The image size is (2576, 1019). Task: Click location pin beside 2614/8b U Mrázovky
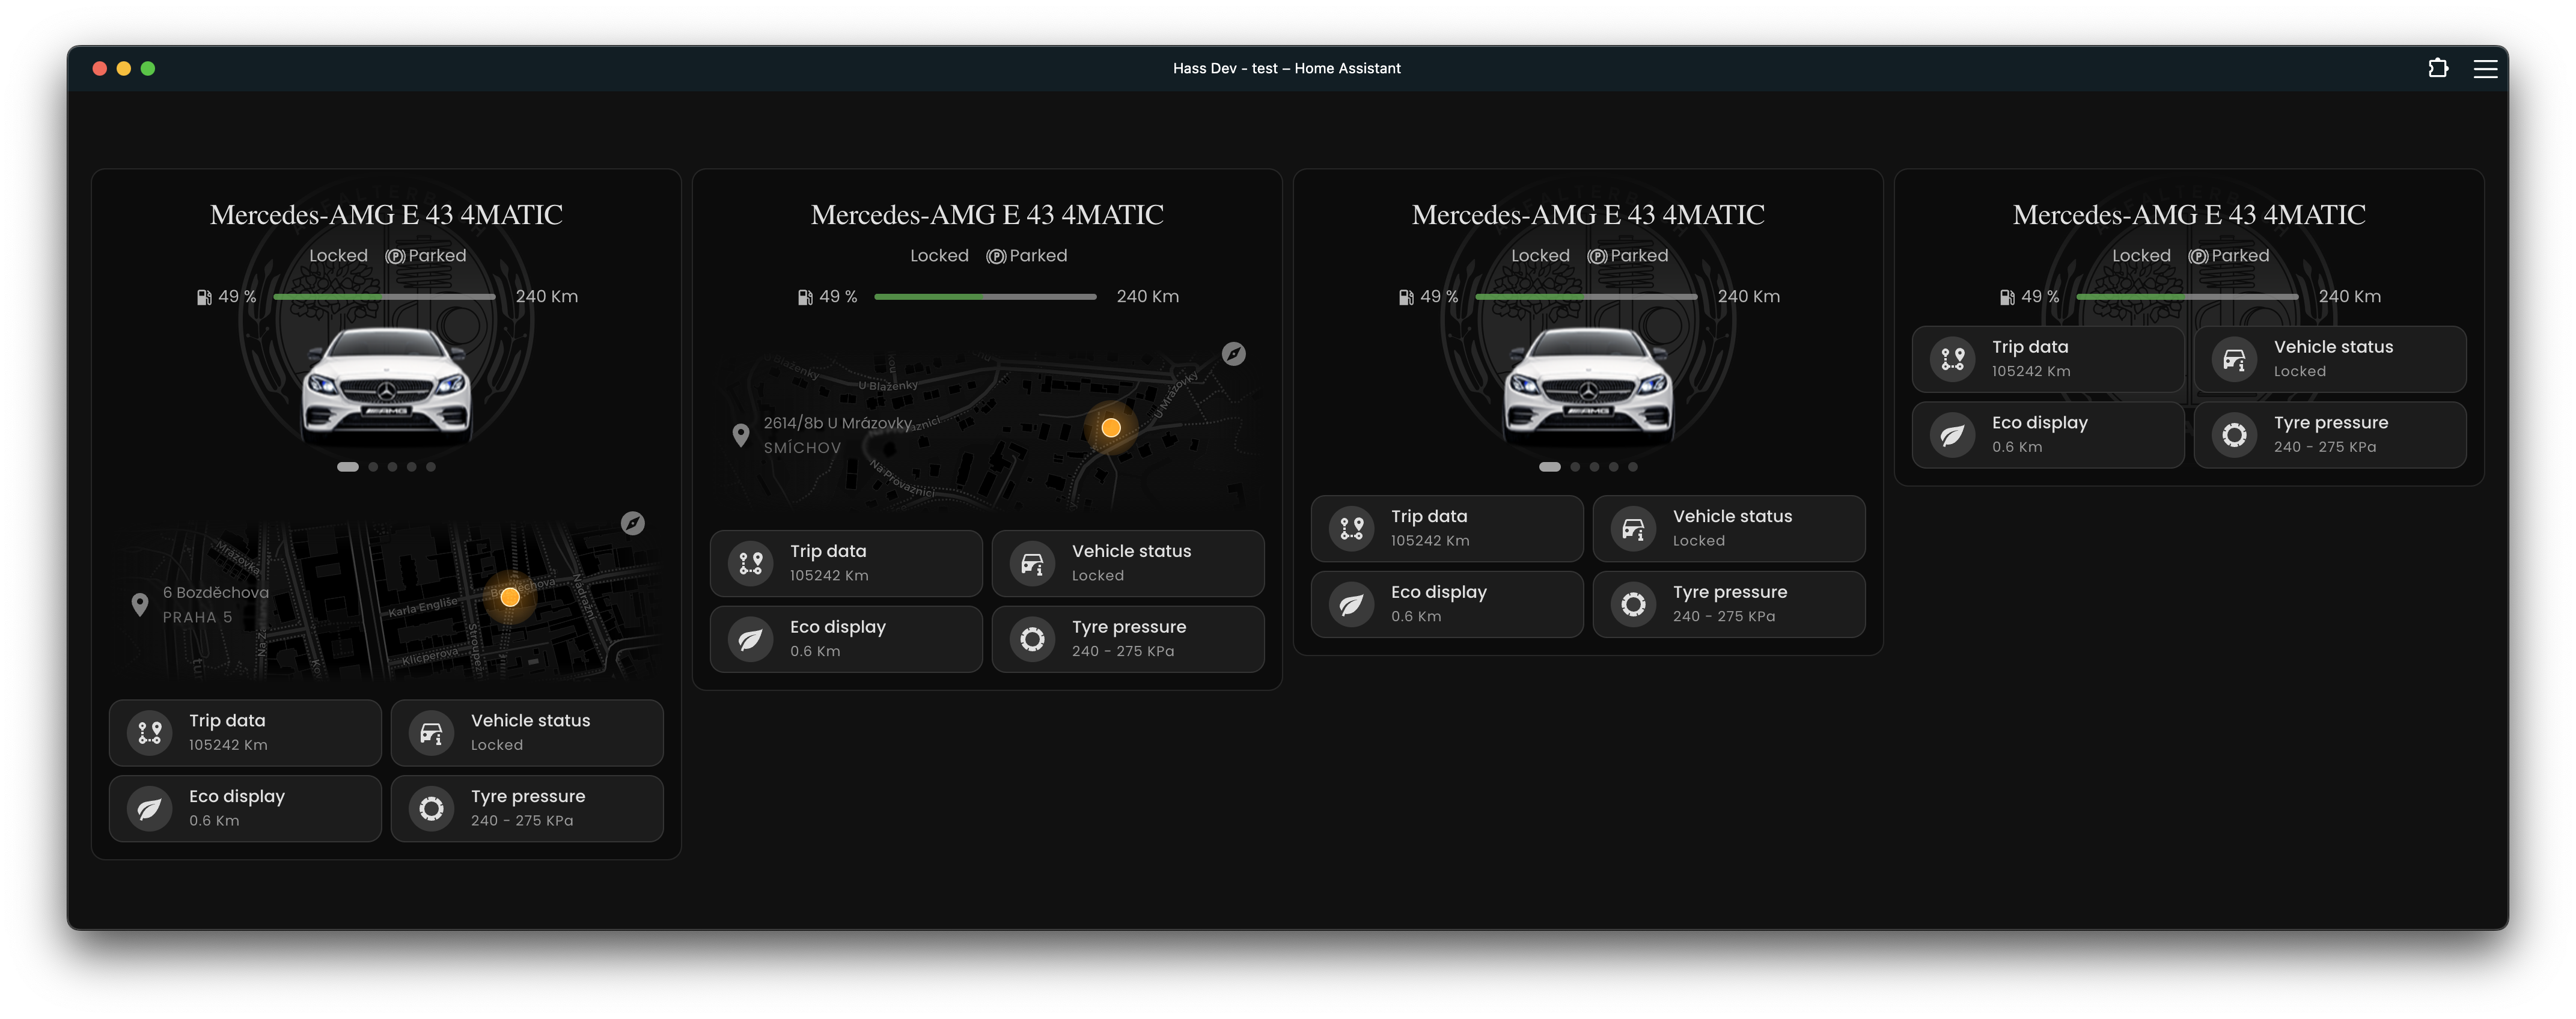coord(741,435)
